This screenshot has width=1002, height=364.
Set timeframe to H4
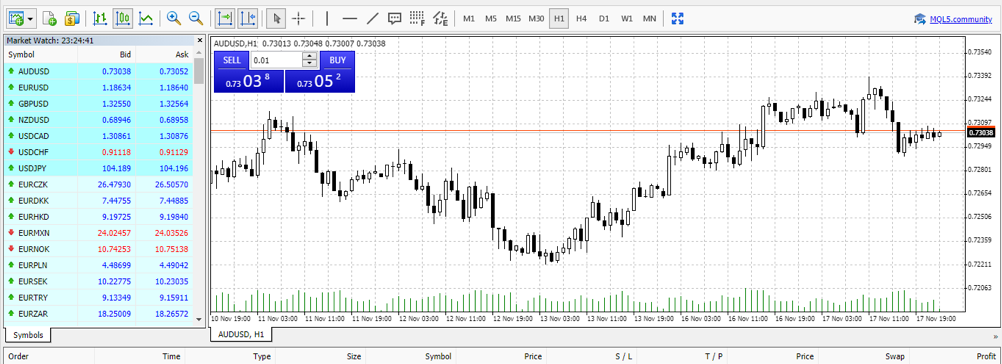tap(581, 19)
